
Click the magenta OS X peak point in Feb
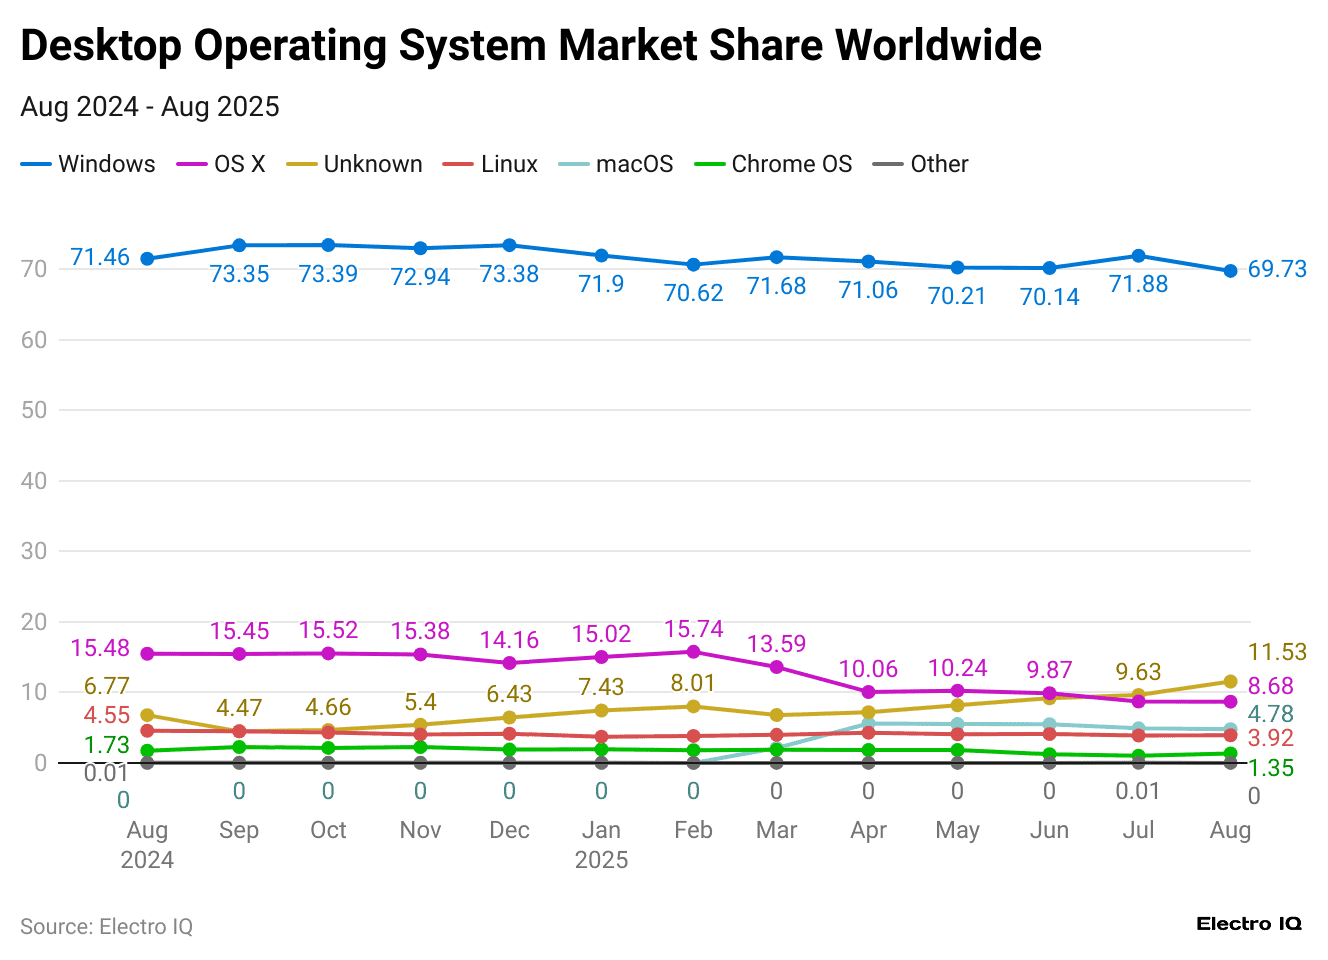click(x=693, y=651)
